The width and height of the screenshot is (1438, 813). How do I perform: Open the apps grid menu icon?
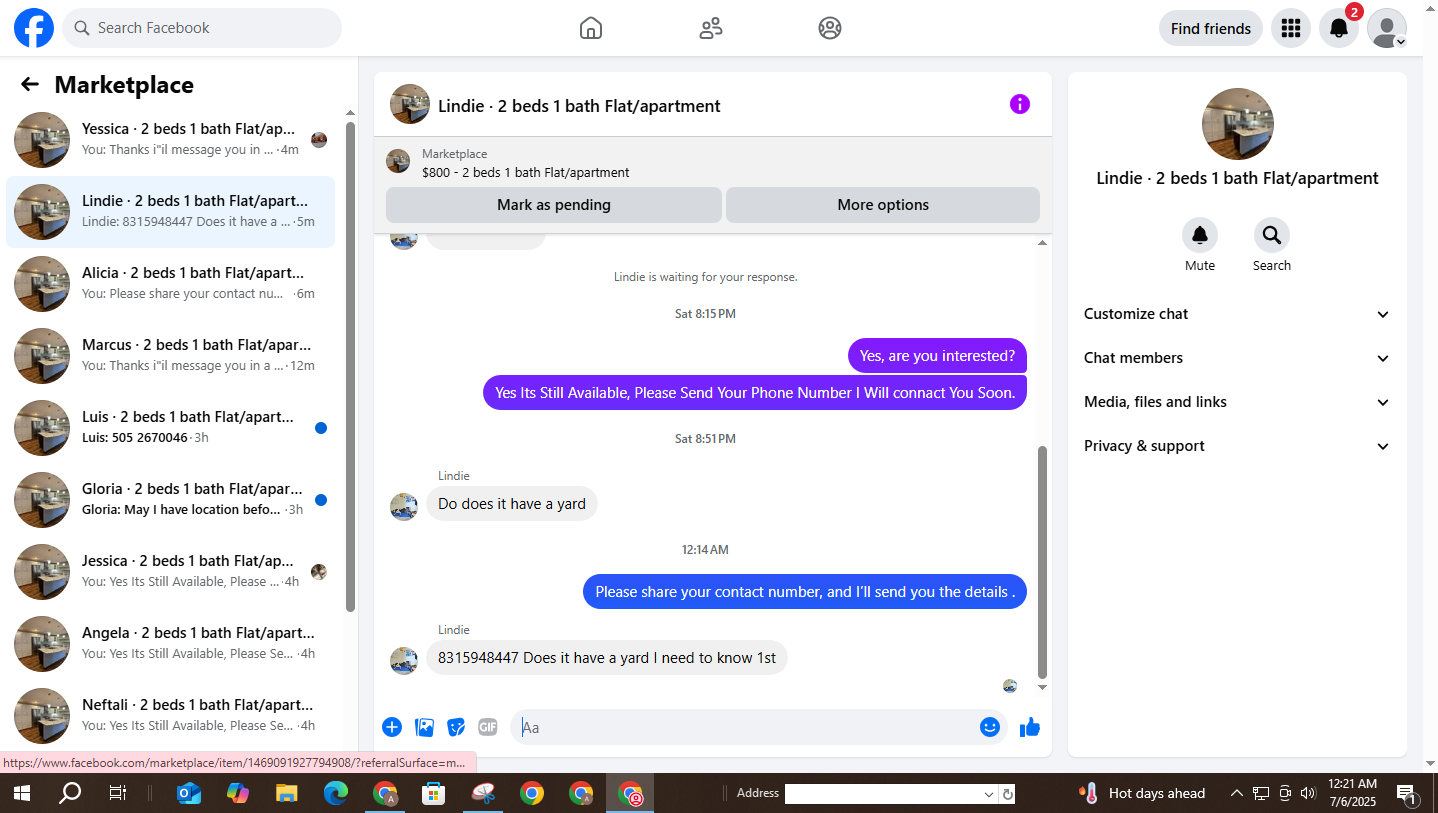1291,28
